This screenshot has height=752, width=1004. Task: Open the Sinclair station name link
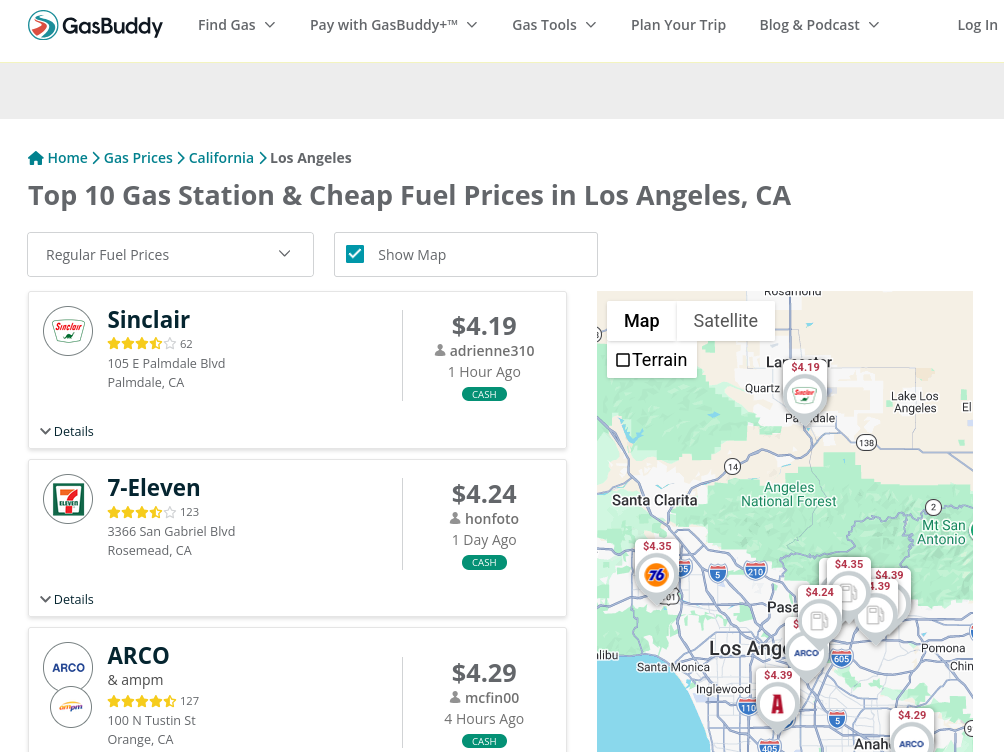149,320
